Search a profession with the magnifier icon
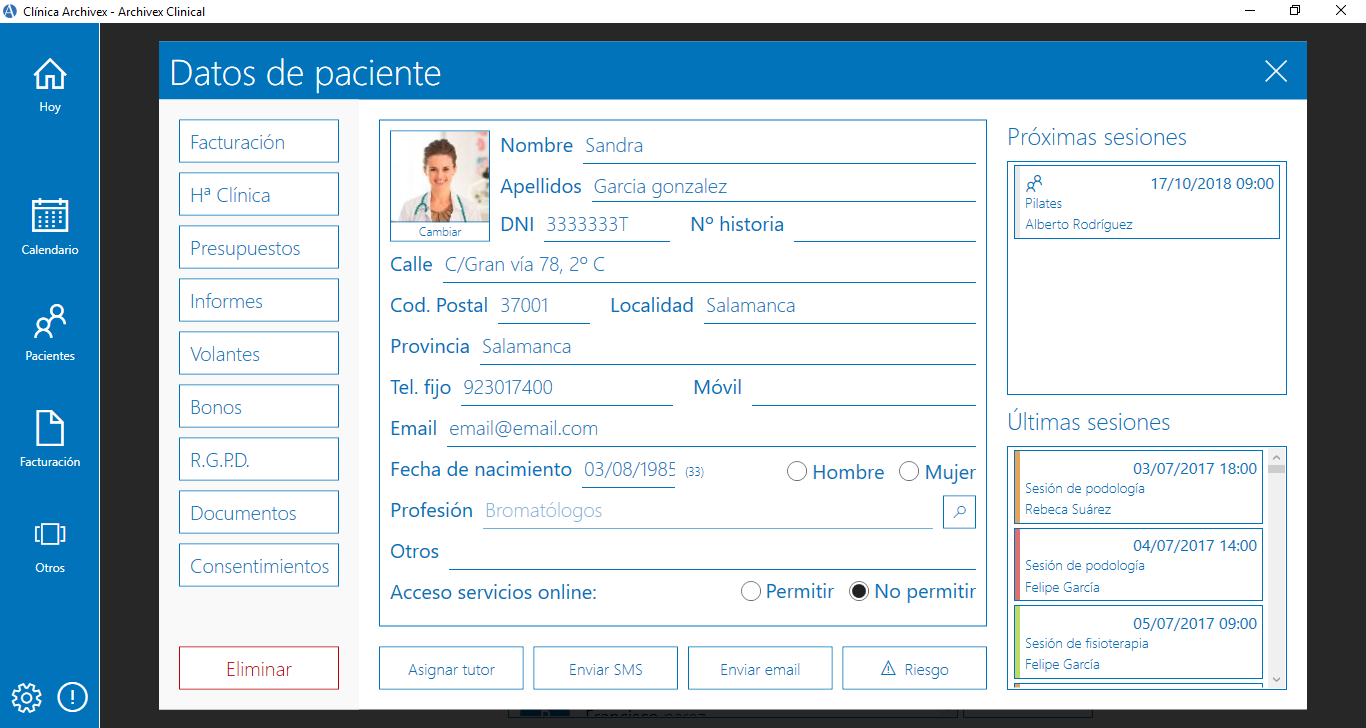Screen dimensions: 1366x728 (959, 511)
